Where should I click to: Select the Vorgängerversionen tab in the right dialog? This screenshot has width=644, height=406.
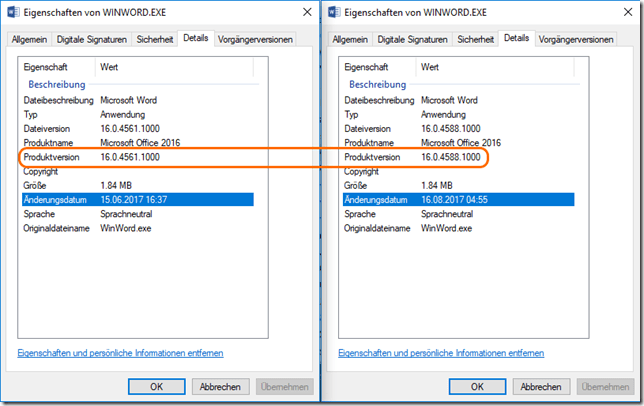point(576,39)
